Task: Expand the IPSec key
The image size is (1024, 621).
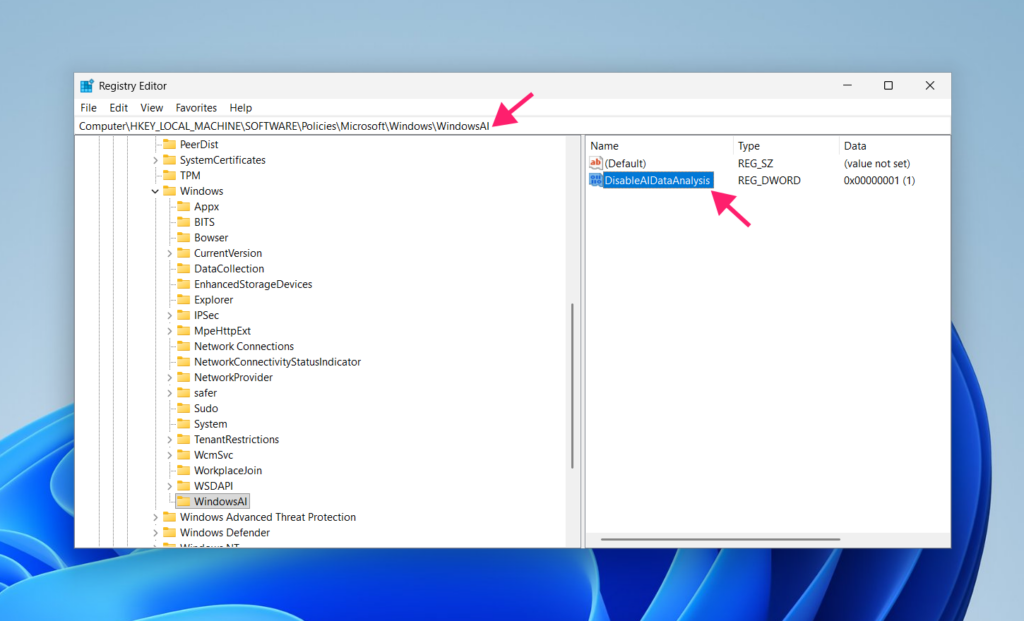Action: point(170,315)
